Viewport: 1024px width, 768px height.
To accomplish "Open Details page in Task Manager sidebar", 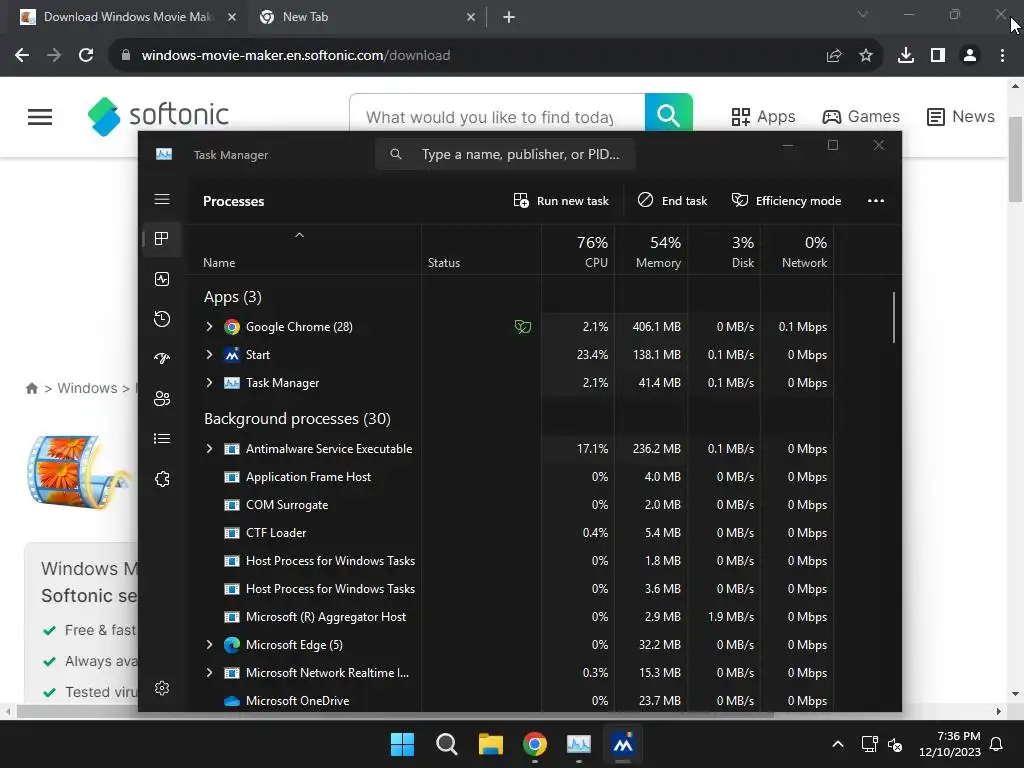I will [x=162, y=438].
